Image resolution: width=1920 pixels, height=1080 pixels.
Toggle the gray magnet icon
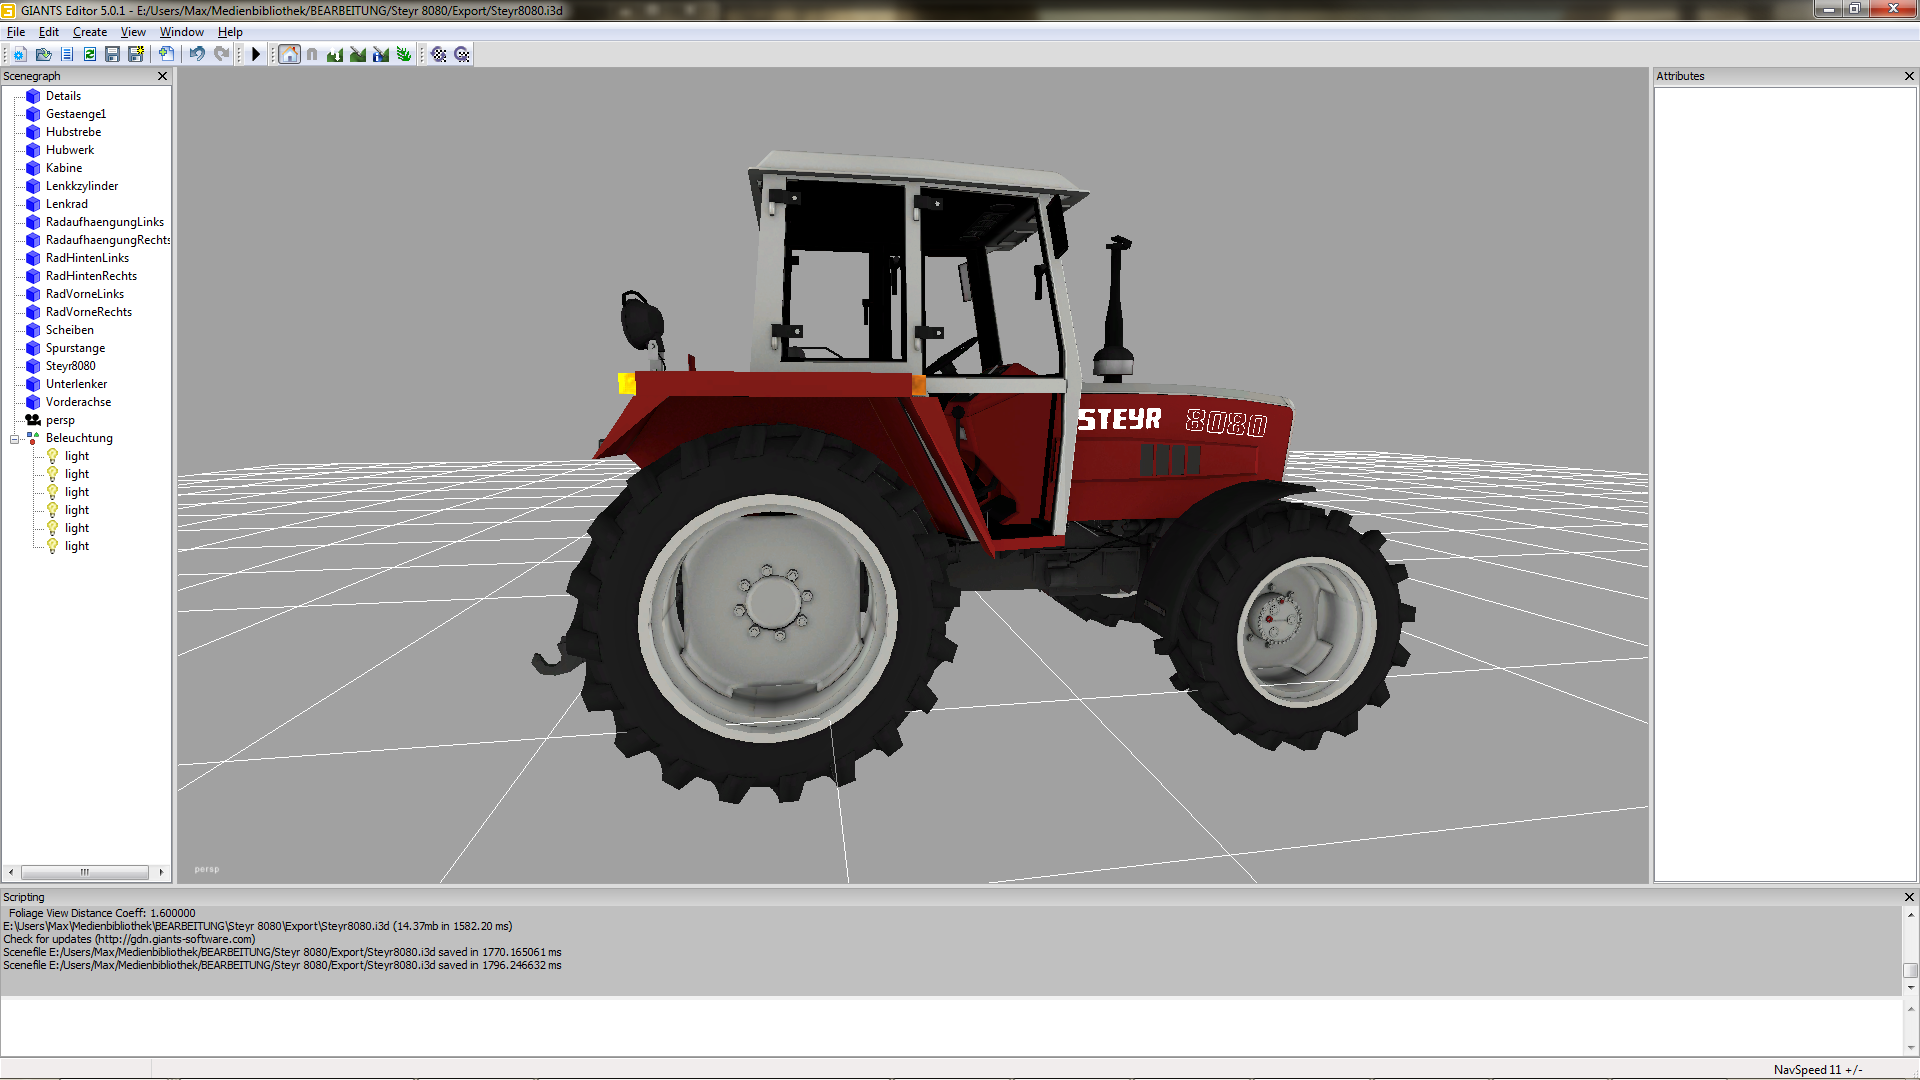[312, 54]
